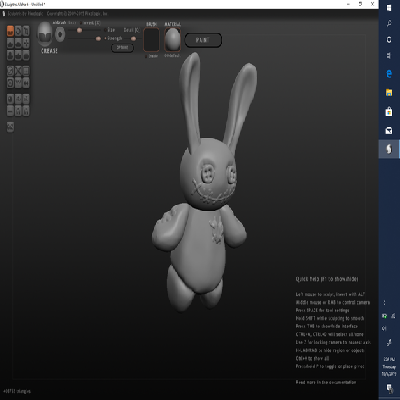Click the button below the Strength slider
This screenshot has width=400, height=400.
pyautogui.click(x=122, y=48)
